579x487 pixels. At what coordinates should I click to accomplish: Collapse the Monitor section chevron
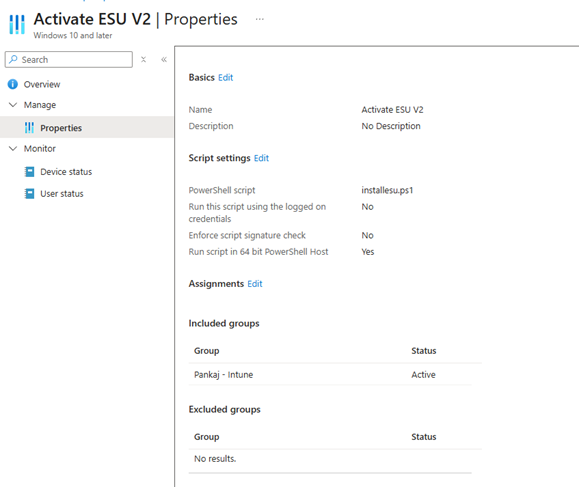tap(13, 148)
